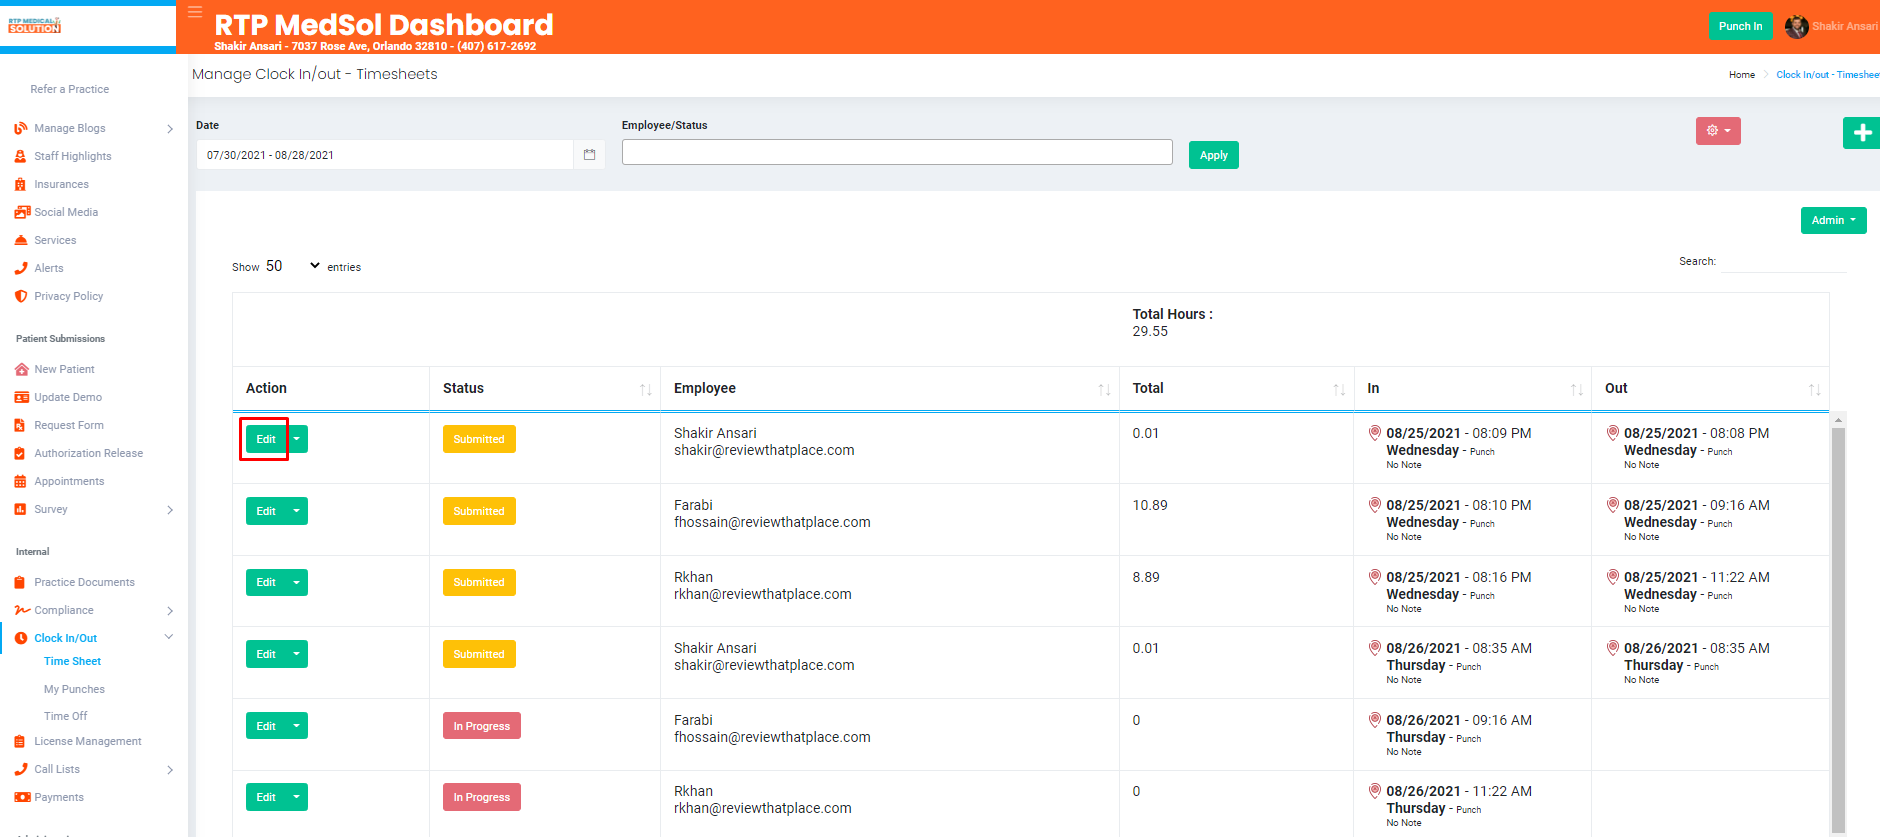Click the Staff Highlights icon
This screenshot has height=837, width=1880.
tap(21, 156)
